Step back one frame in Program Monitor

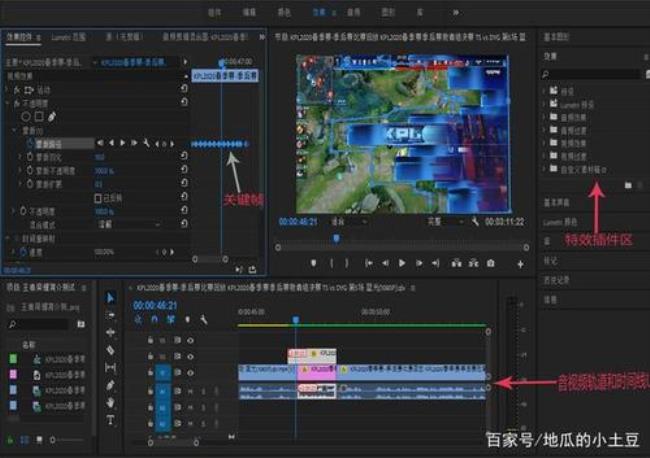pyautogui.click(x=386, y=263)
